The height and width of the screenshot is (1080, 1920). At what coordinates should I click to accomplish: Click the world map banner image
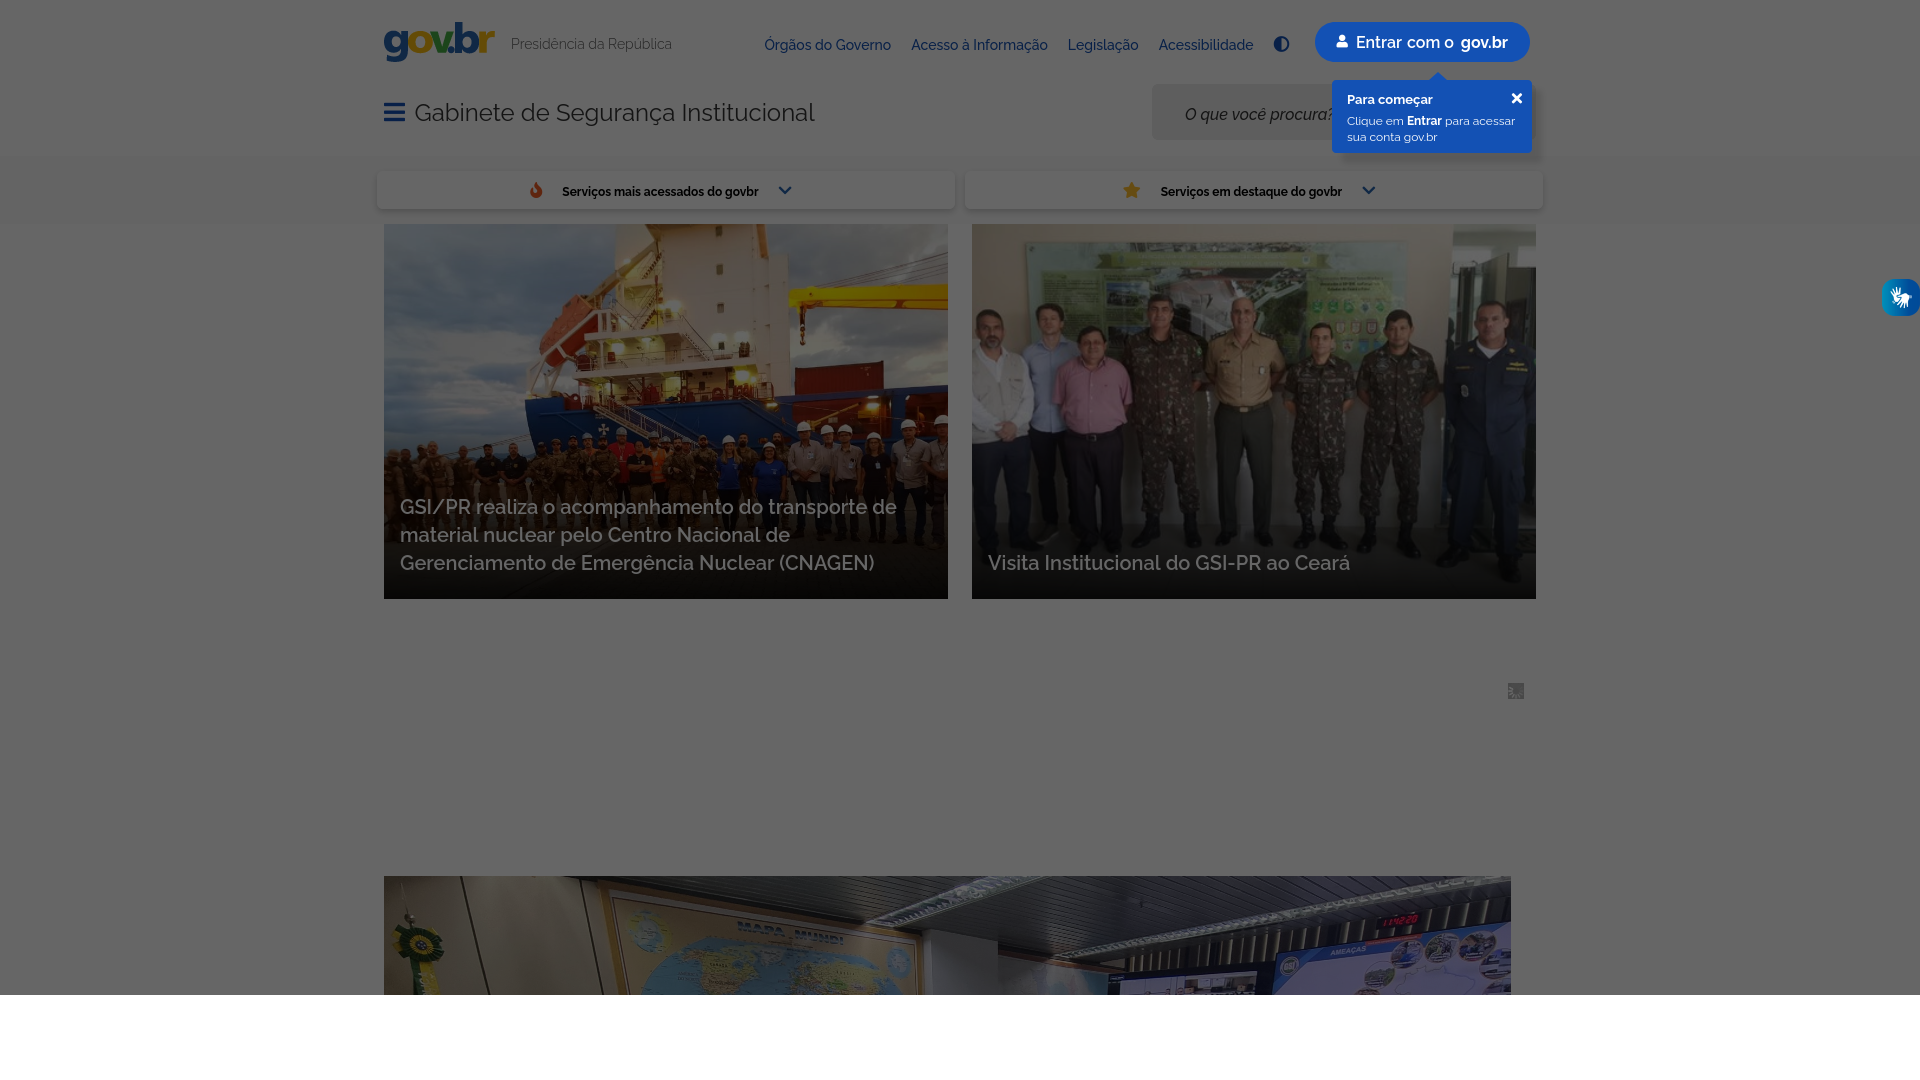(947, 936)
